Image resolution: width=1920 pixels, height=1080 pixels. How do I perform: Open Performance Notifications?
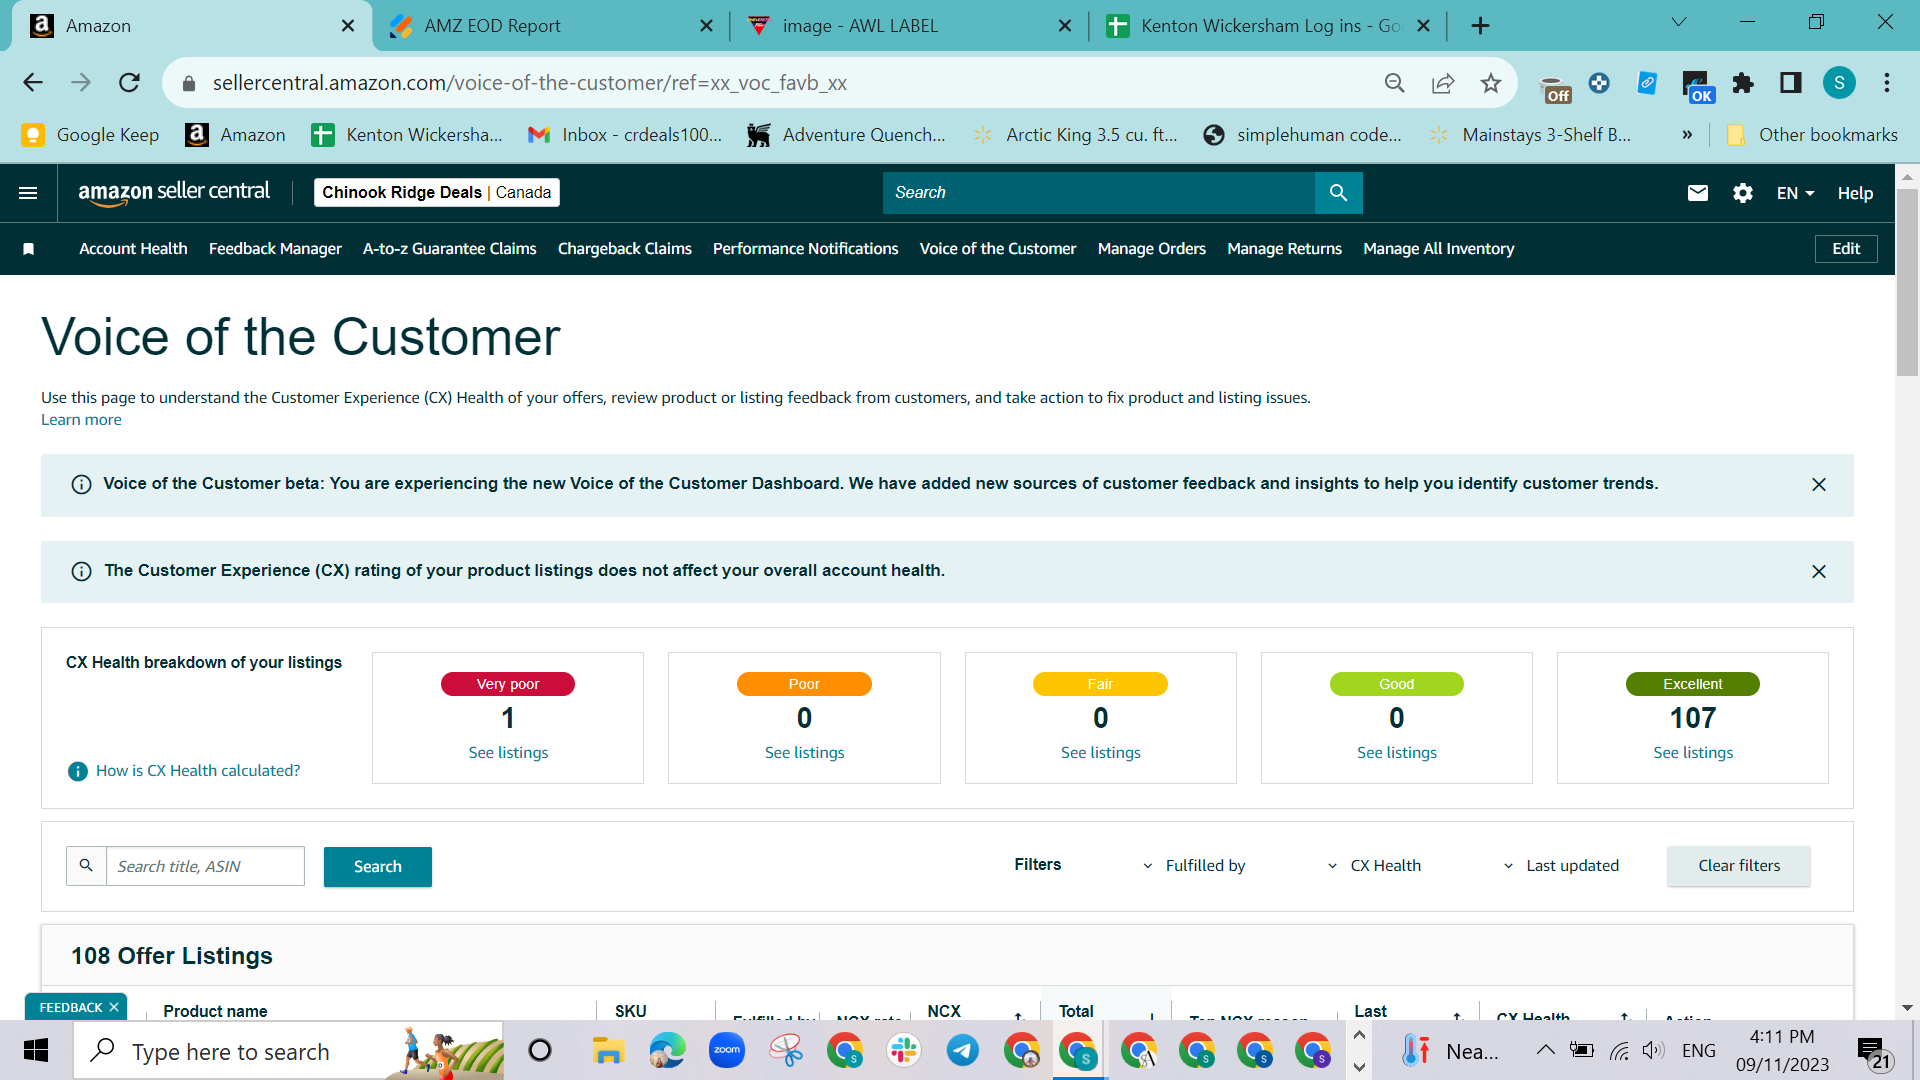pos(805,249)
